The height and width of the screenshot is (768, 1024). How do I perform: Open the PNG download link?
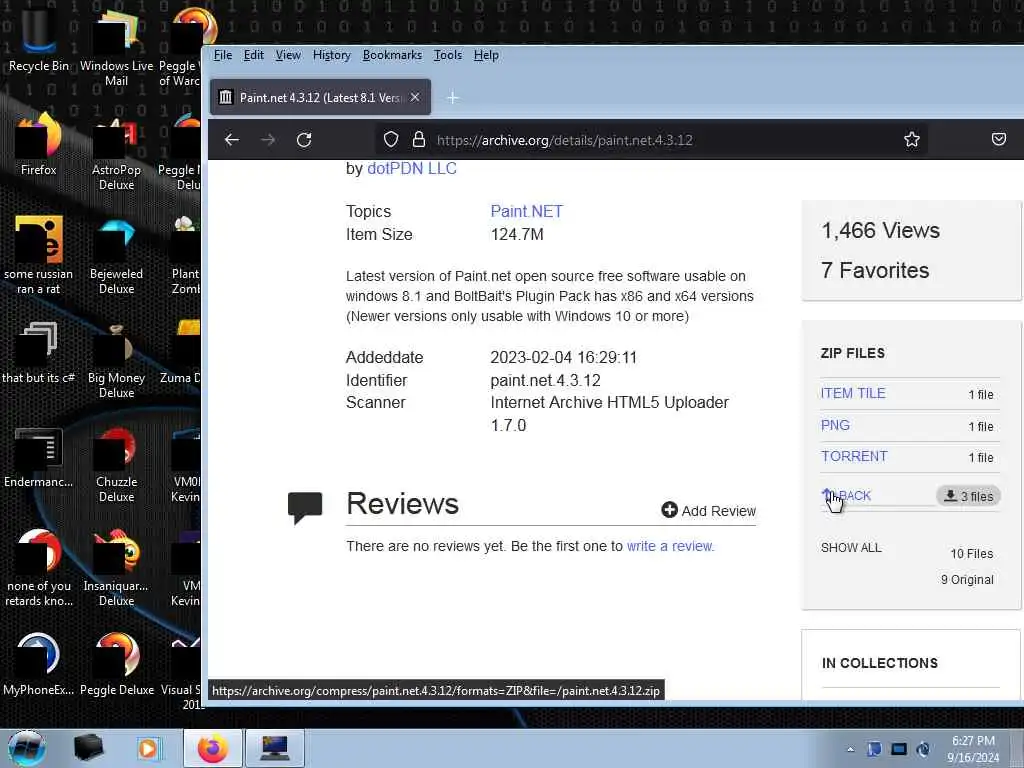[835, 425]
